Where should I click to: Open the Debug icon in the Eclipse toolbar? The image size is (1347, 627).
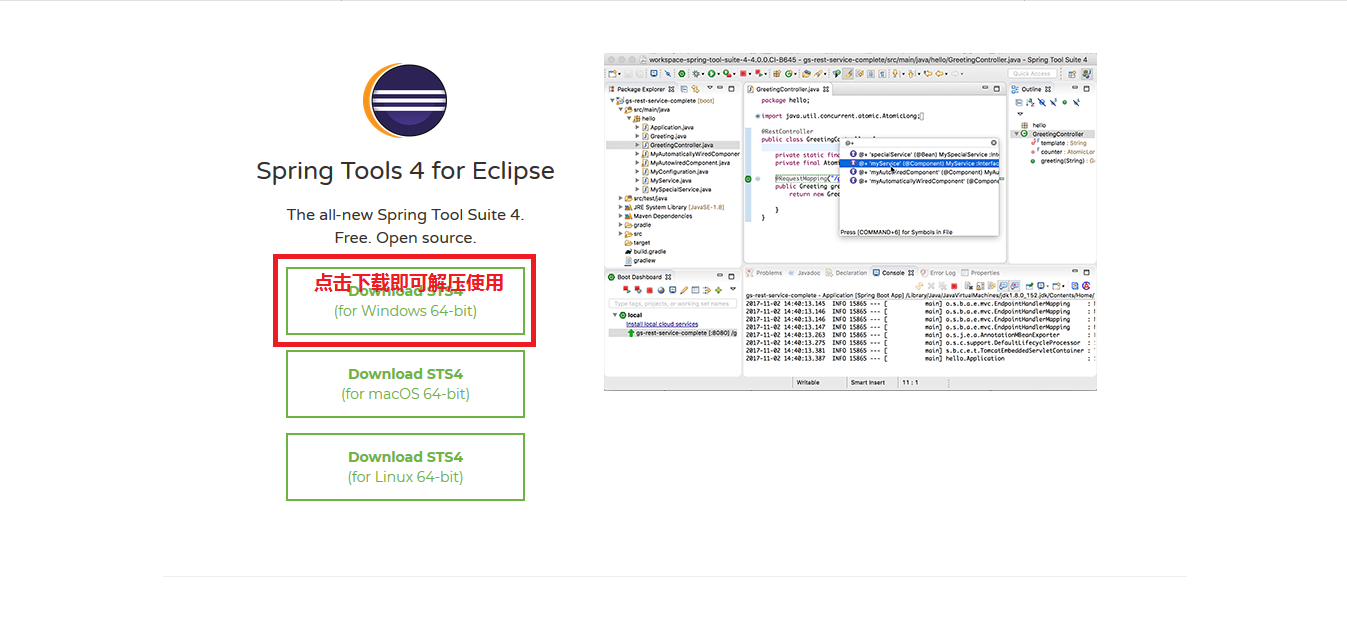pos(696,71)
